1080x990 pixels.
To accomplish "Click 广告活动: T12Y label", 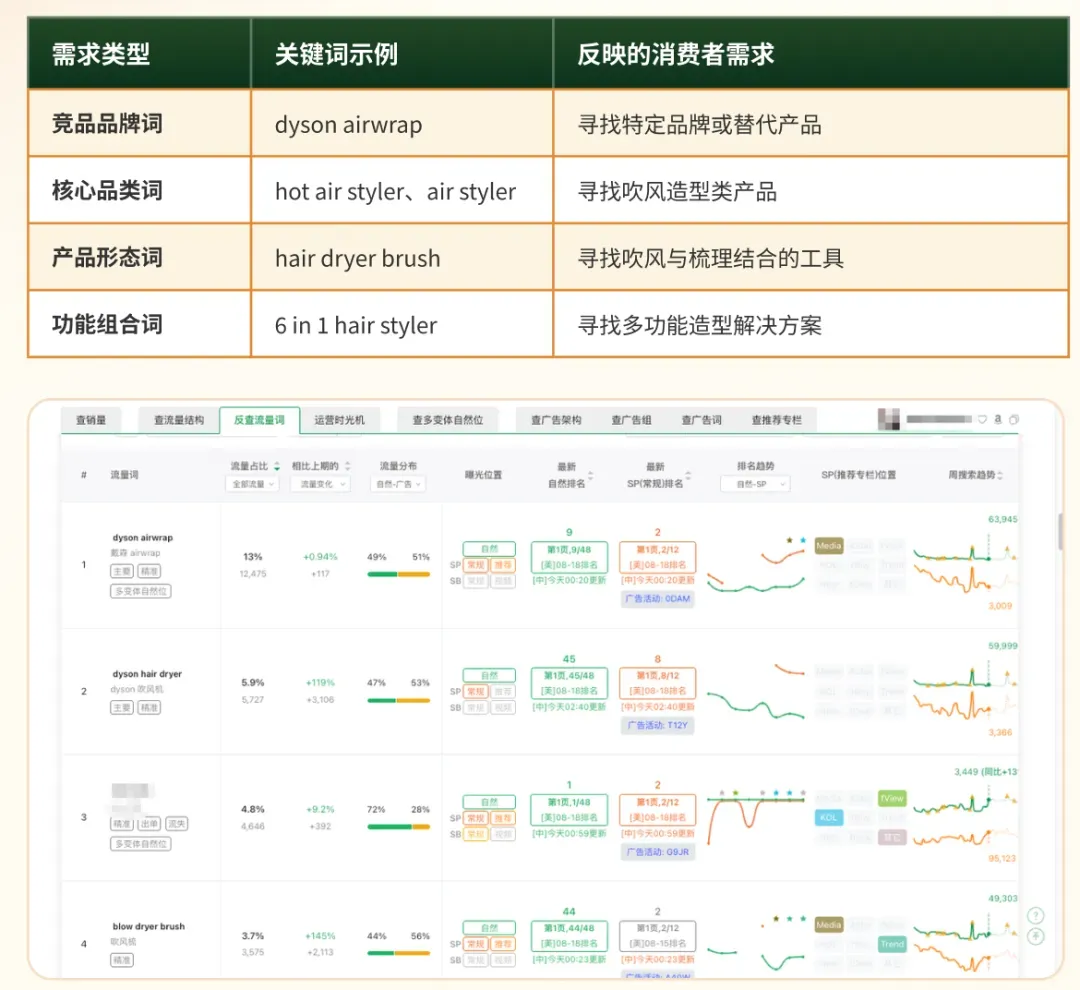I will 657,725.
